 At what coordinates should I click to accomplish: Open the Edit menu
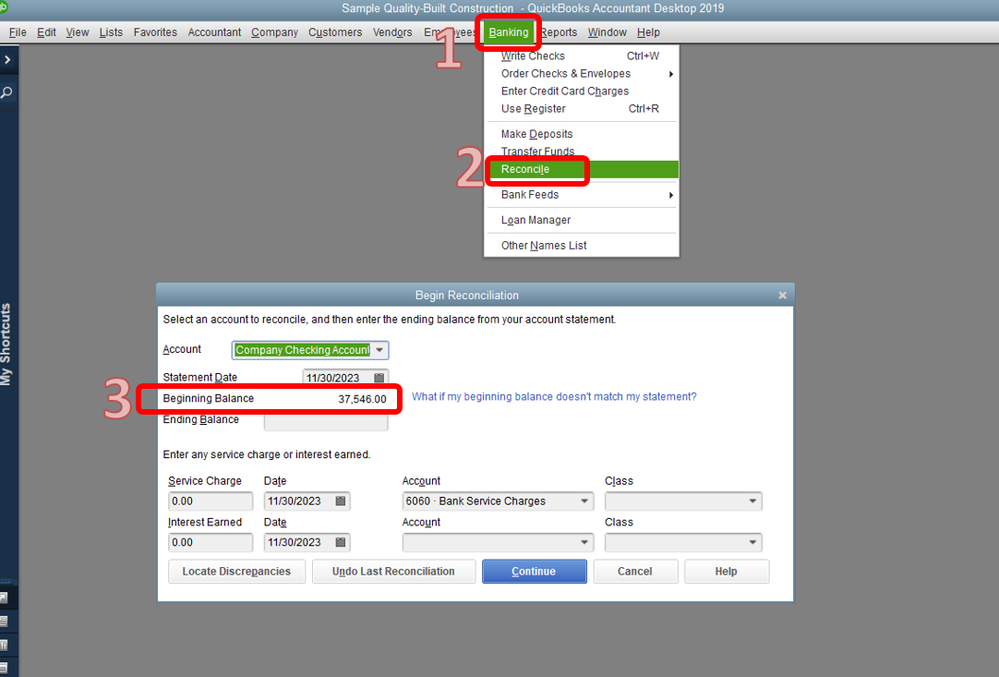tap(46, 32)
